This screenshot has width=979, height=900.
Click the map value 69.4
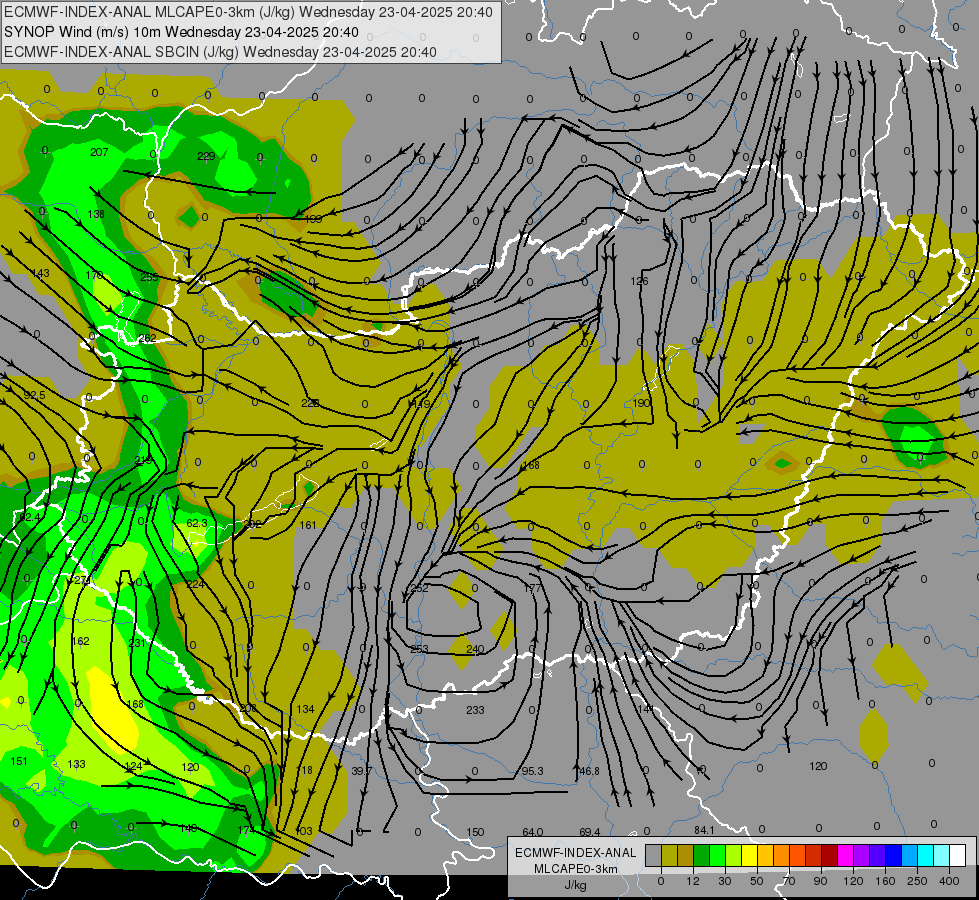pos(589,832)
